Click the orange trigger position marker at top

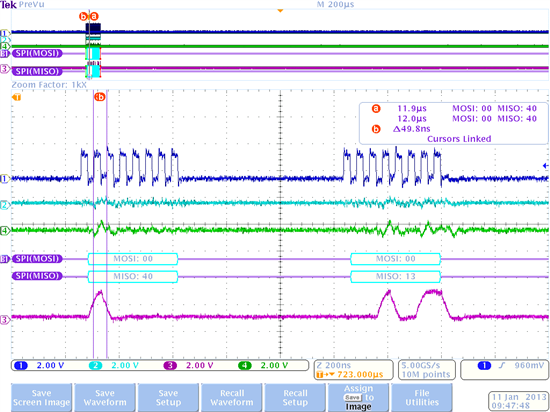pyautogui.click(x=280, y=11)
